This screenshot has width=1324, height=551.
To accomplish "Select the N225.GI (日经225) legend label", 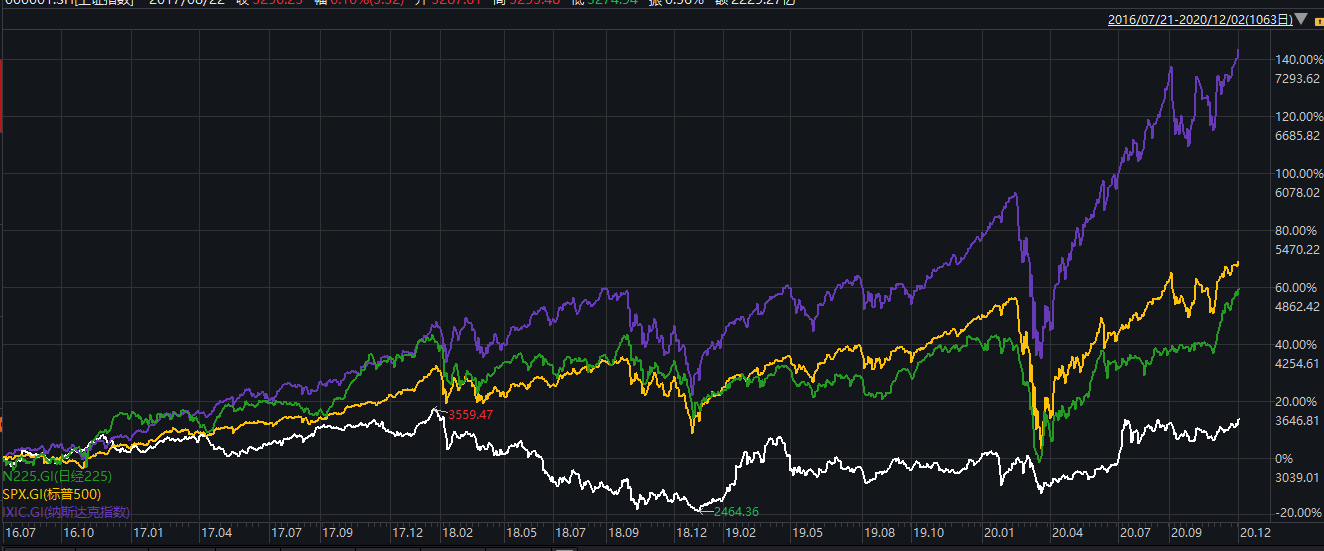I will (x=58, y=478).
